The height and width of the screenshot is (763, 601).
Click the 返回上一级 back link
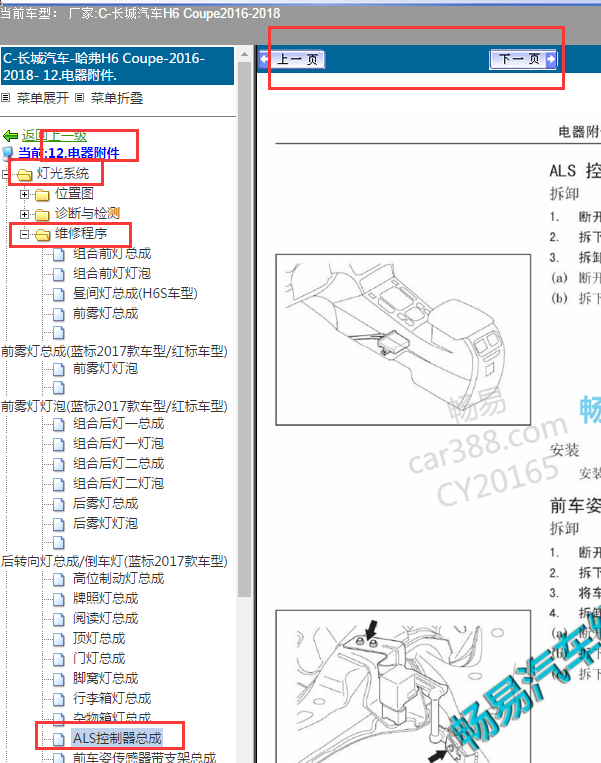54,136
